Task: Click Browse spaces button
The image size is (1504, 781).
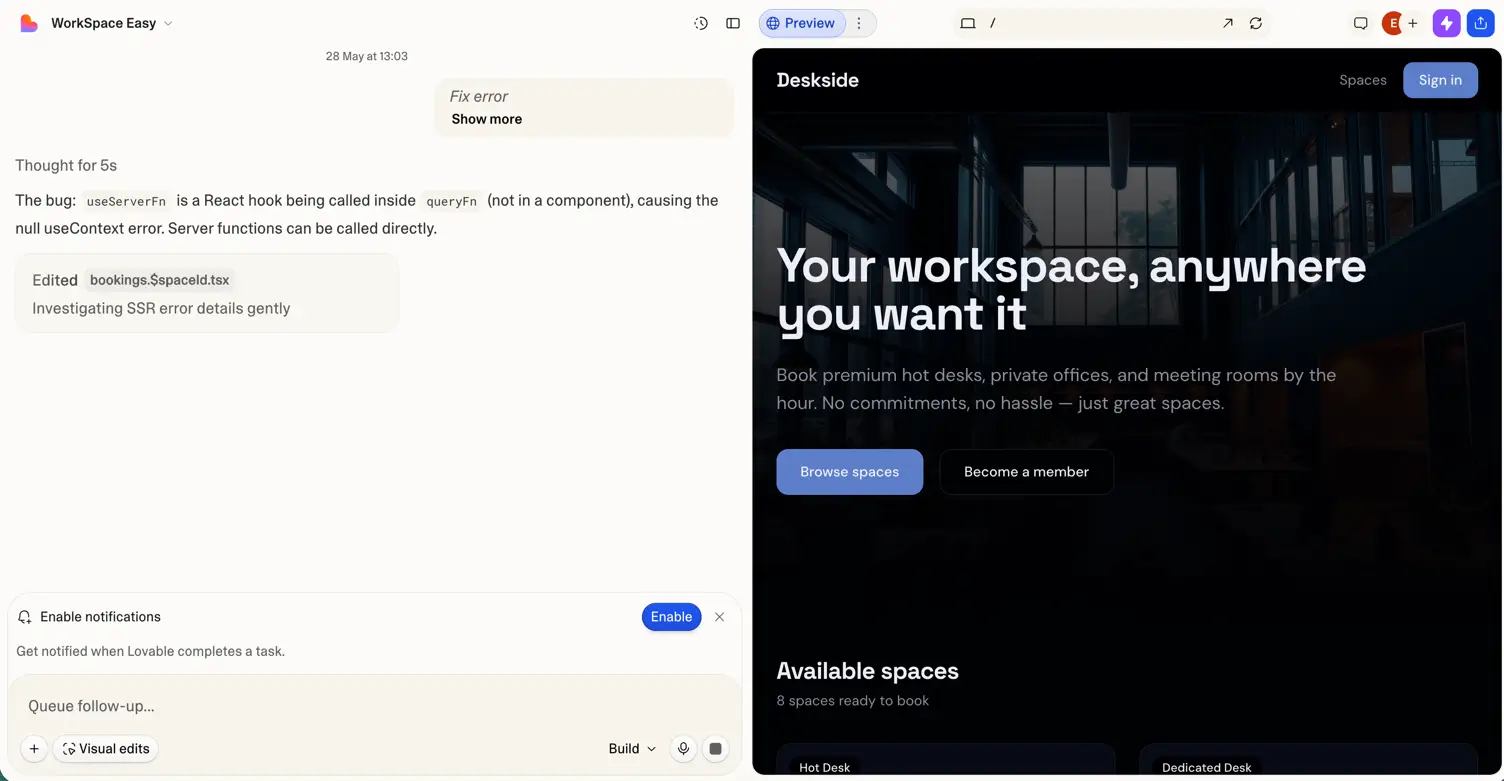Action: click(849, 472)
